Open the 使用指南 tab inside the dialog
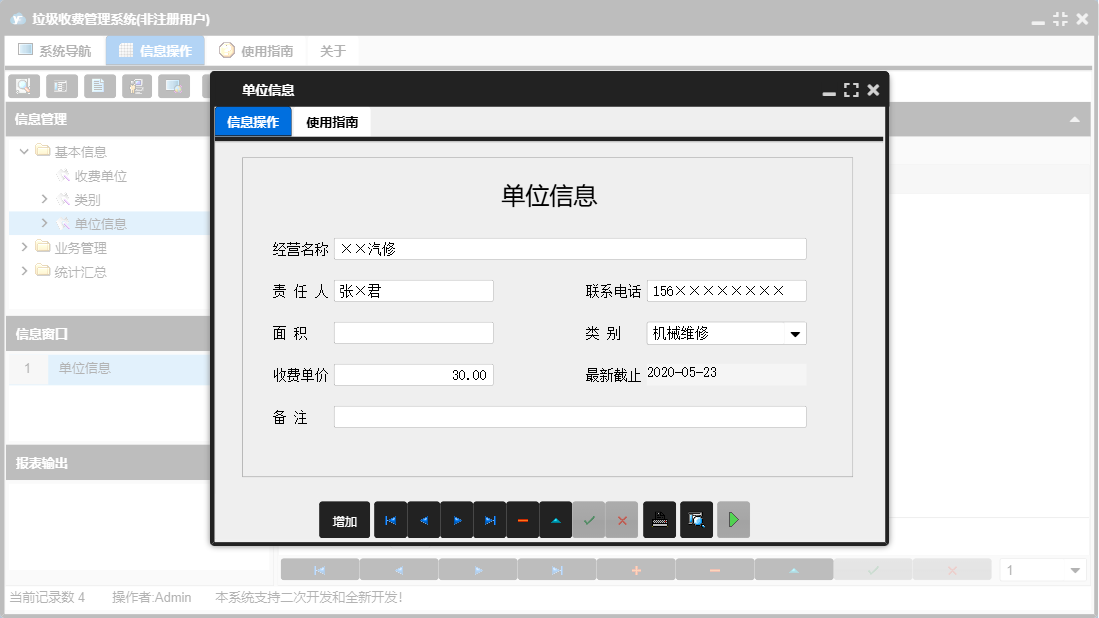 330,121
